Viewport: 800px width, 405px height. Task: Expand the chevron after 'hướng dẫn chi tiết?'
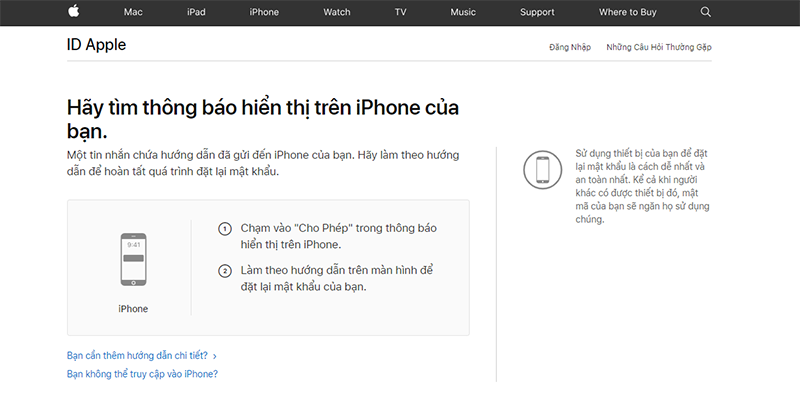tap(215, 357)
